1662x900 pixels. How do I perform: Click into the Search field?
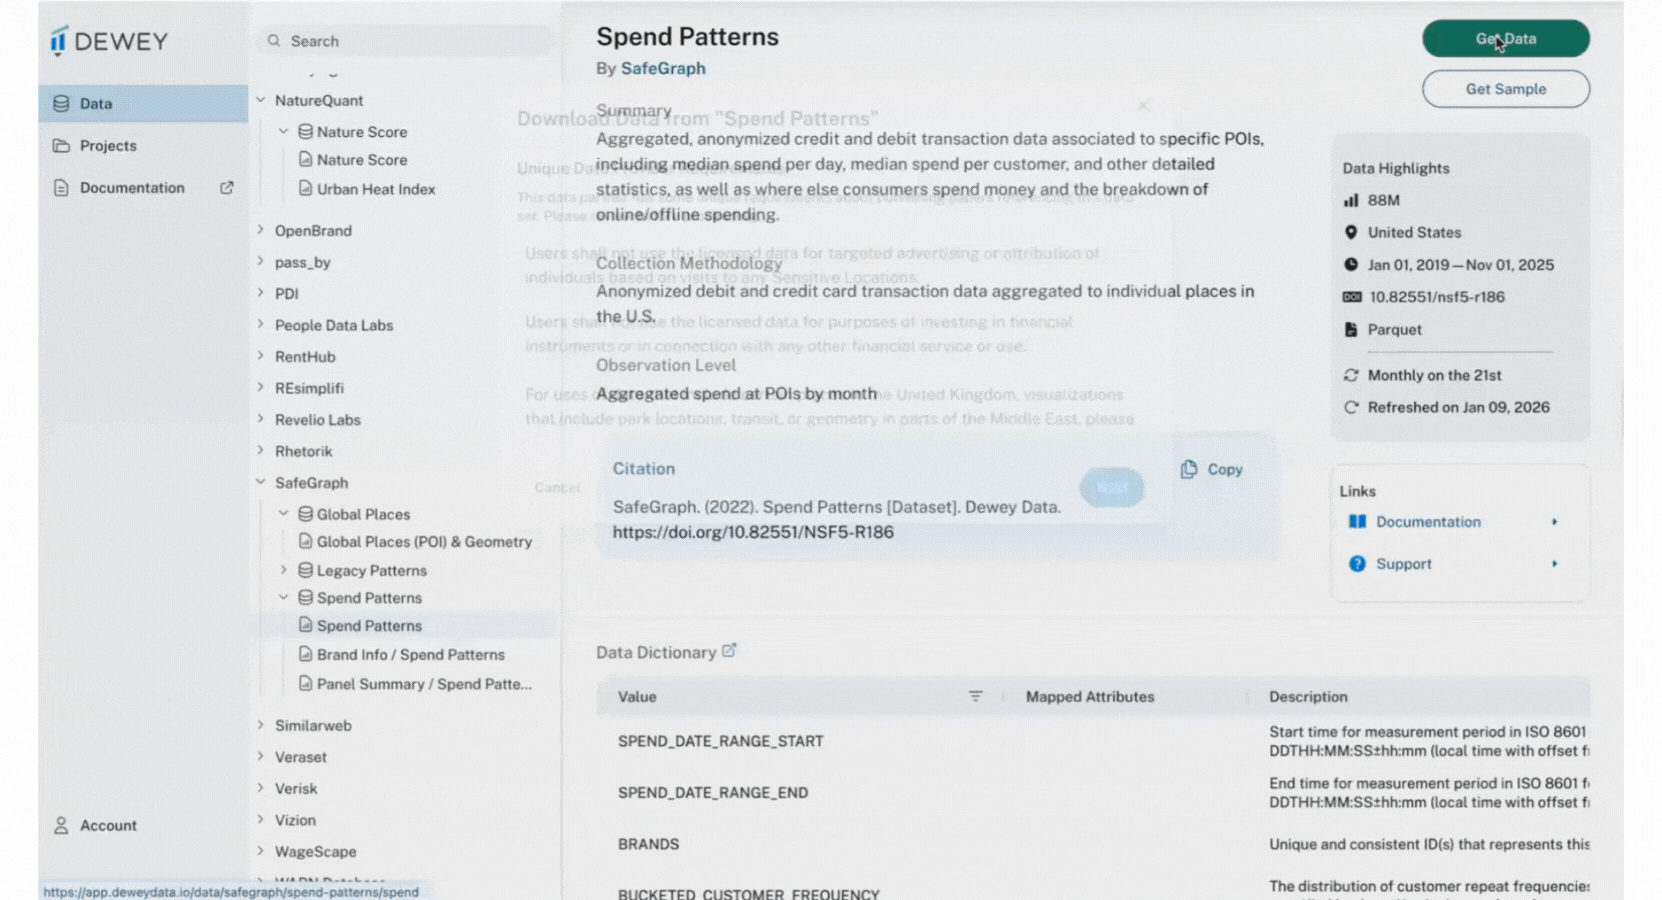coord(408,41)
